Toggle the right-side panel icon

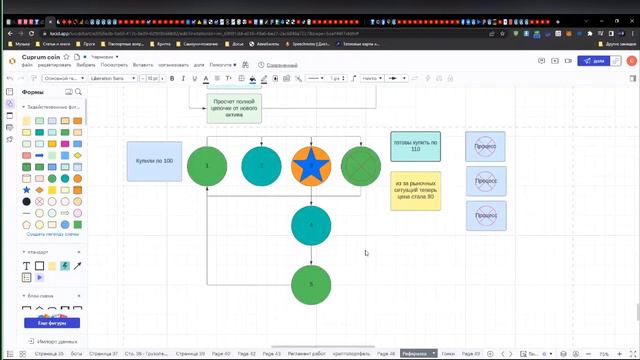coord(633,78)
